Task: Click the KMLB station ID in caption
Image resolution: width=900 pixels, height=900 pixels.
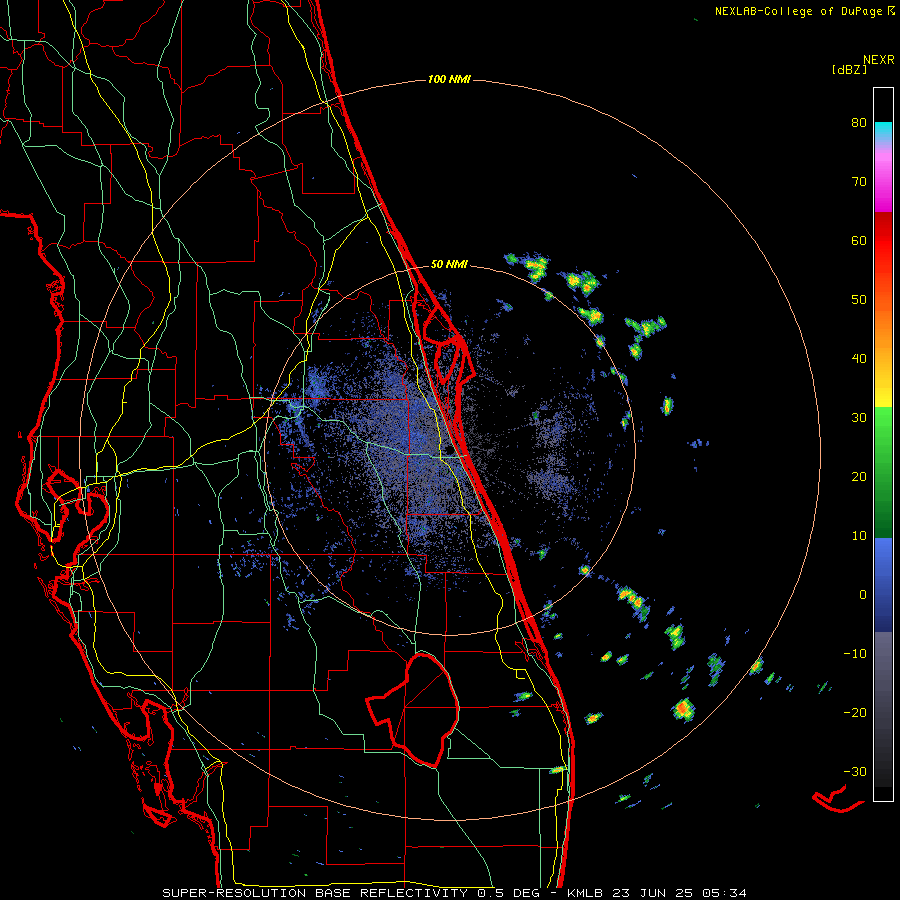Action: point(588,893)
